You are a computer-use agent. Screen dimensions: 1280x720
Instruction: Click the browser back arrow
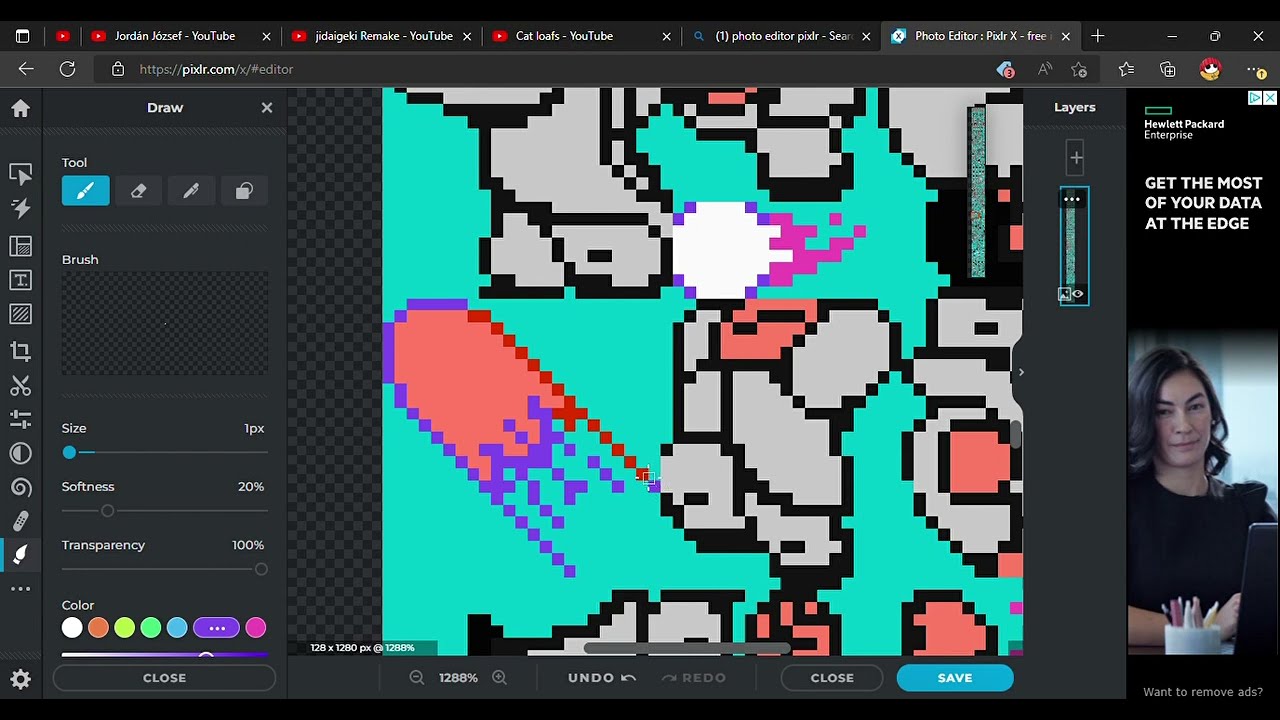[x=26, y=69]
